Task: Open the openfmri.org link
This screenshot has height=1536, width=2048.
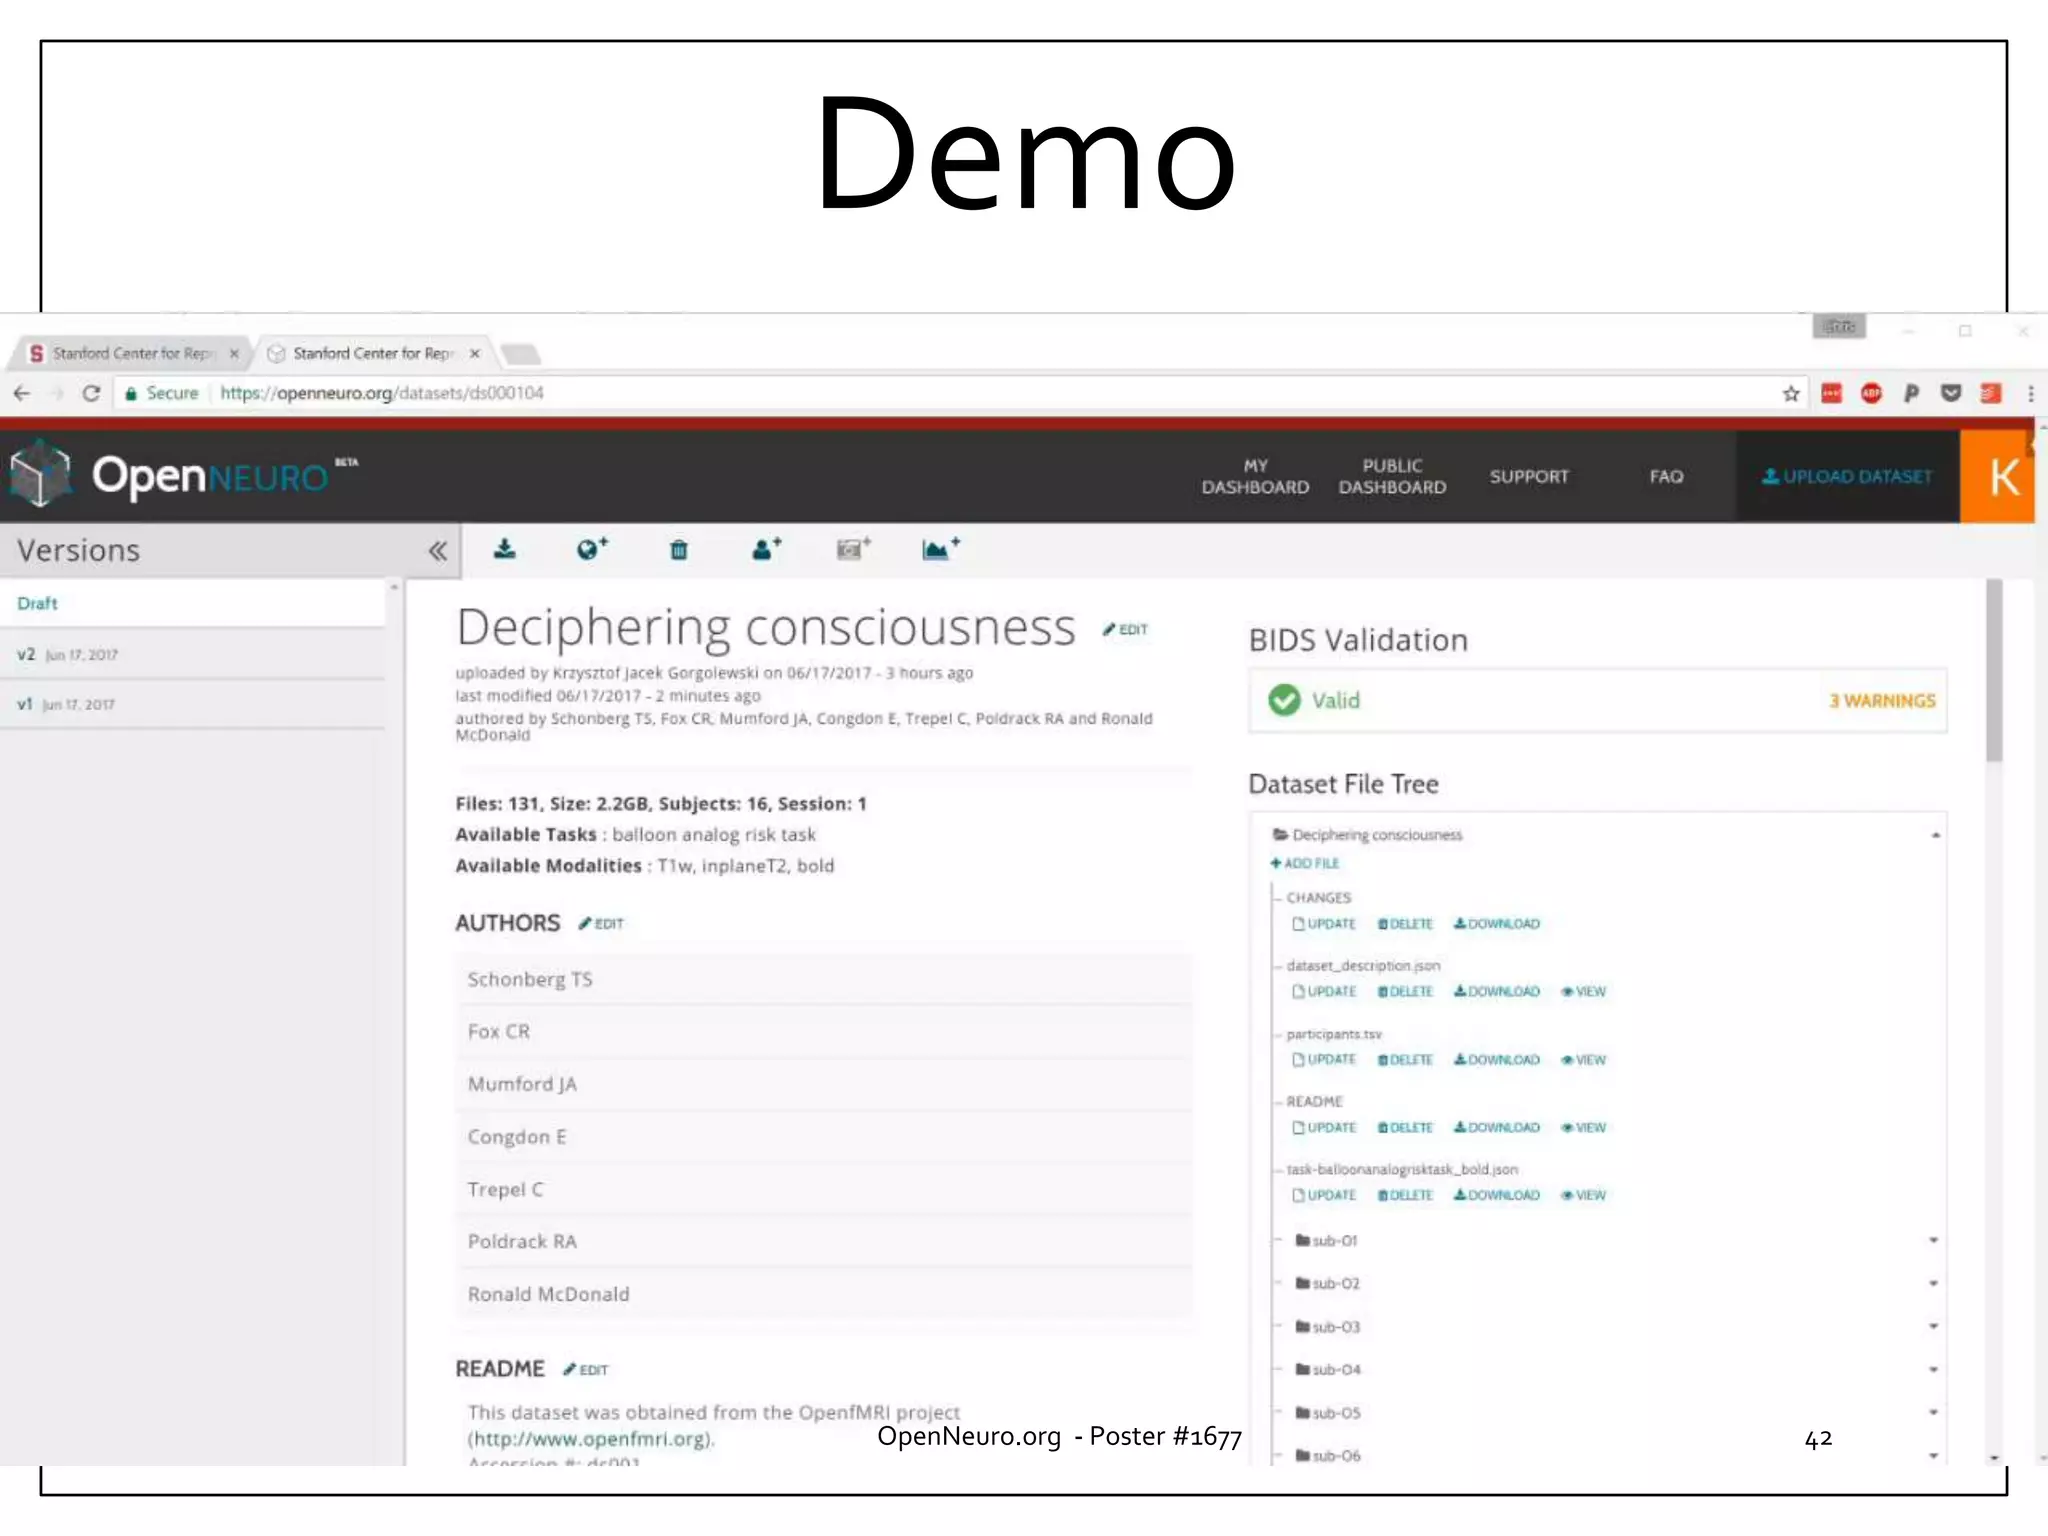Action: 590,1439
